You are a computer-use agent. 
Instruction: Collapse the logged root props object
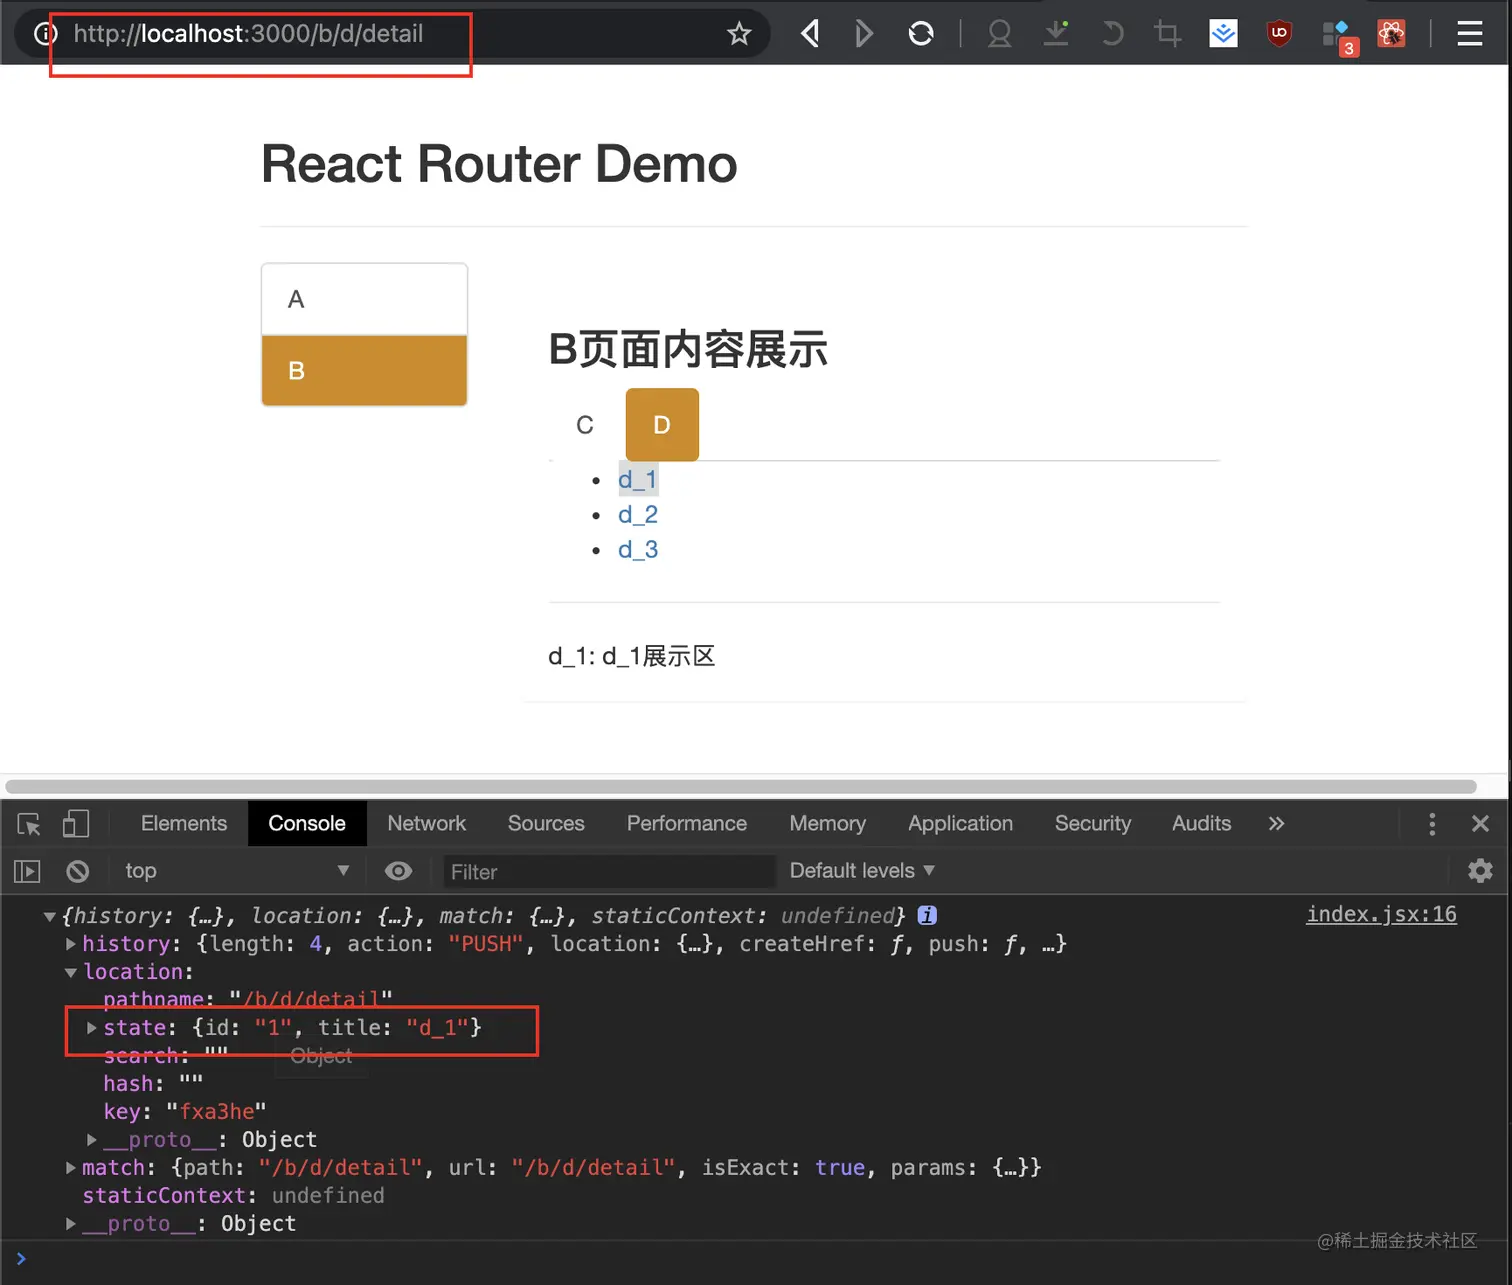click(x=49, y=916)
